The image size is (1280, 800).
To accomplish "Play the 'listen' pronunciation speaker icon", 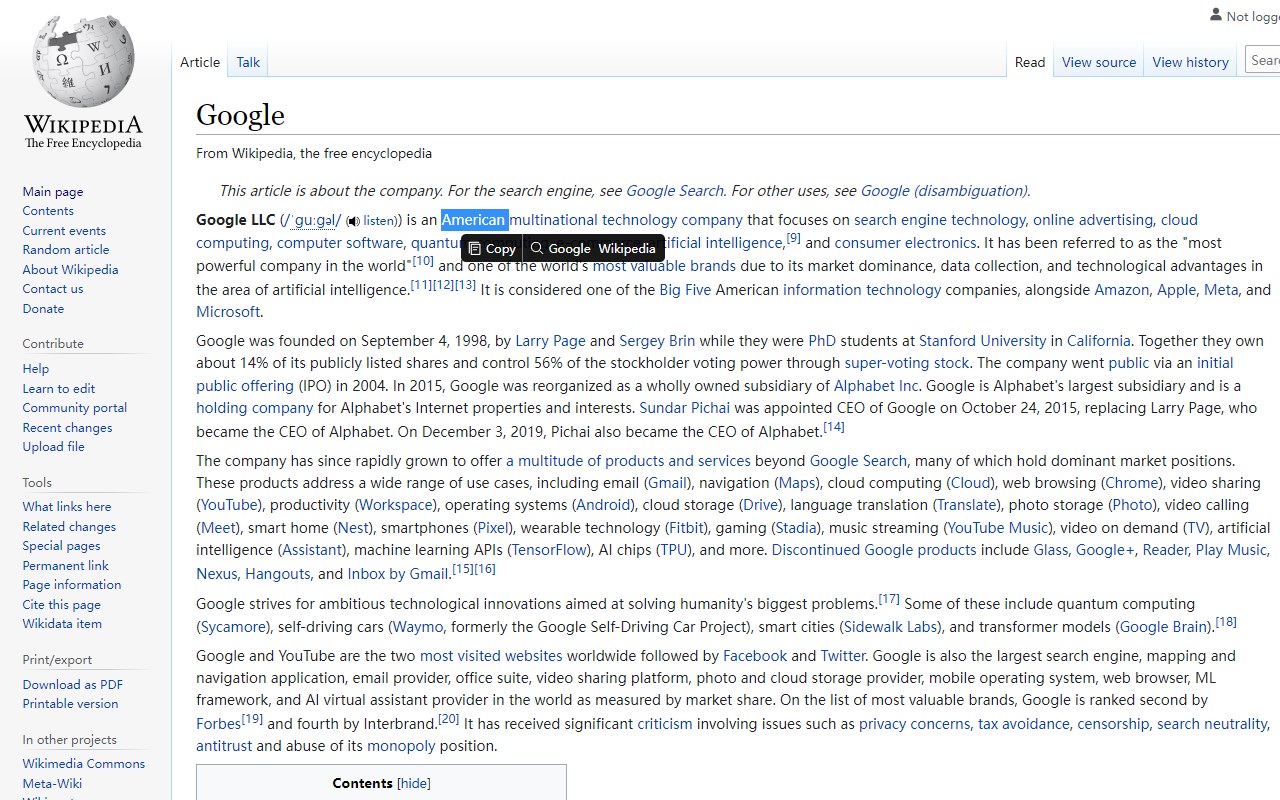I will tap(353, 221).
